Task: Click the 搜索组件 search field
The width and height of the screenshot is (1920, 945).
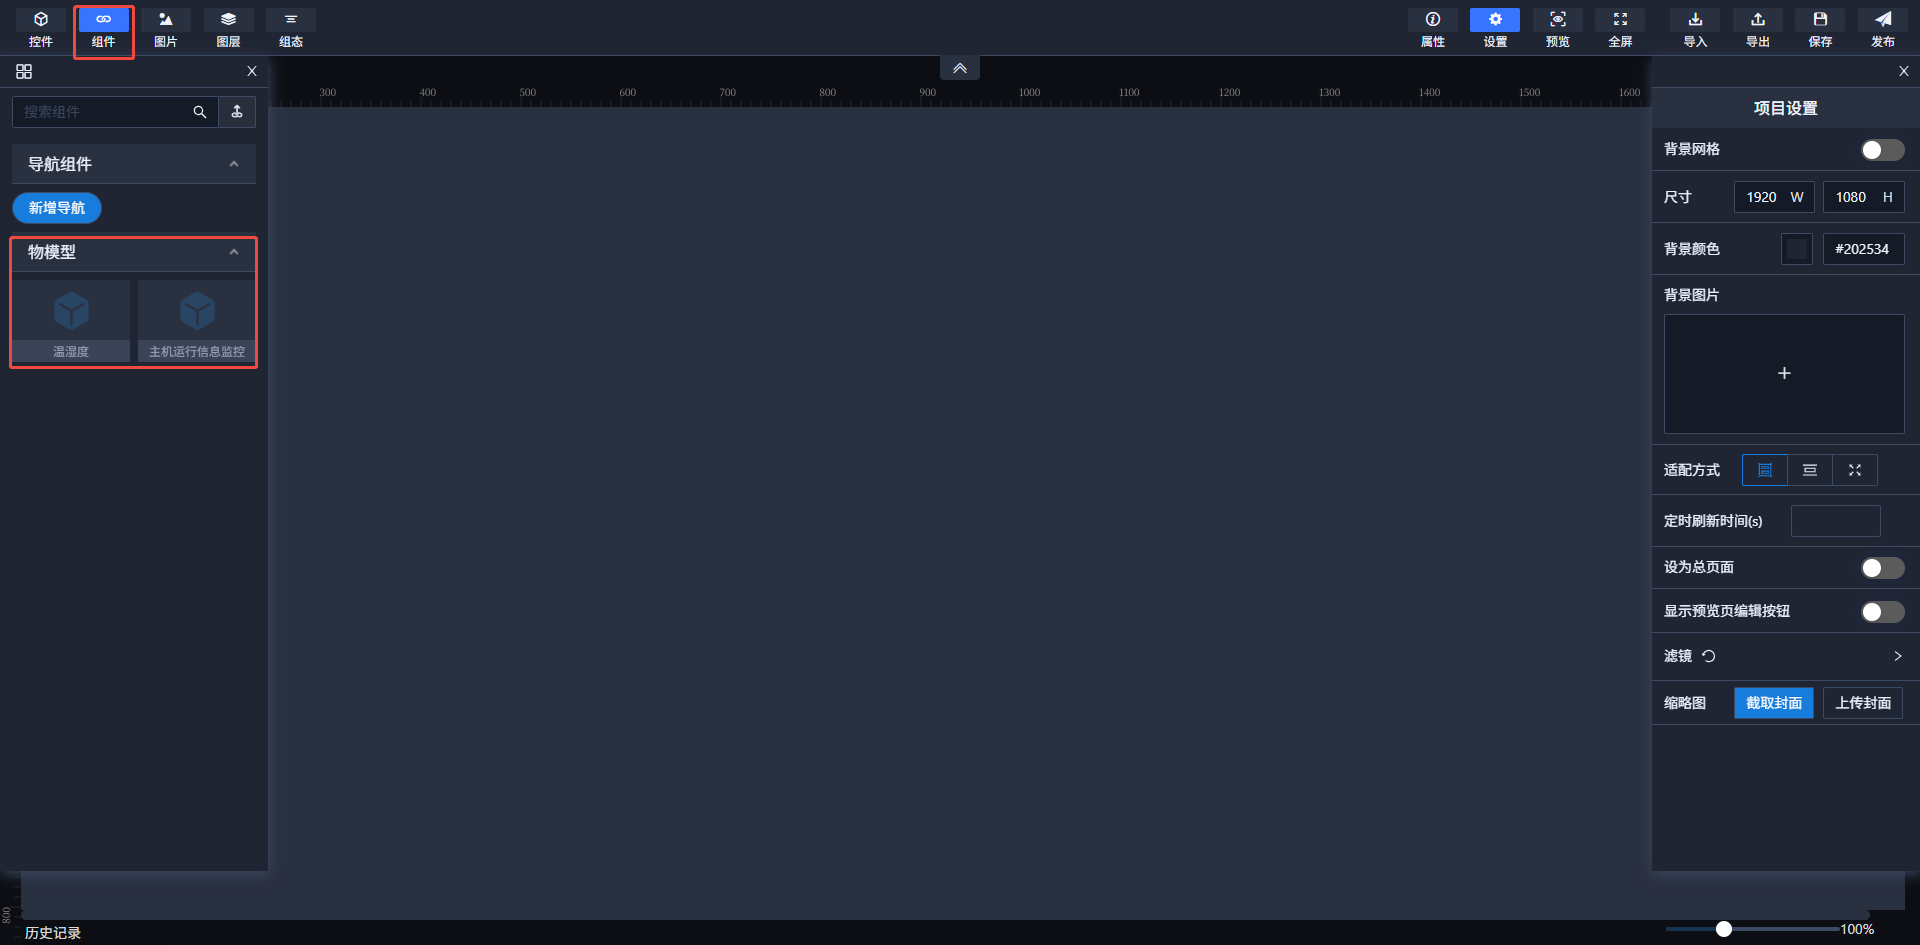Action: click(x=105, y=112)
